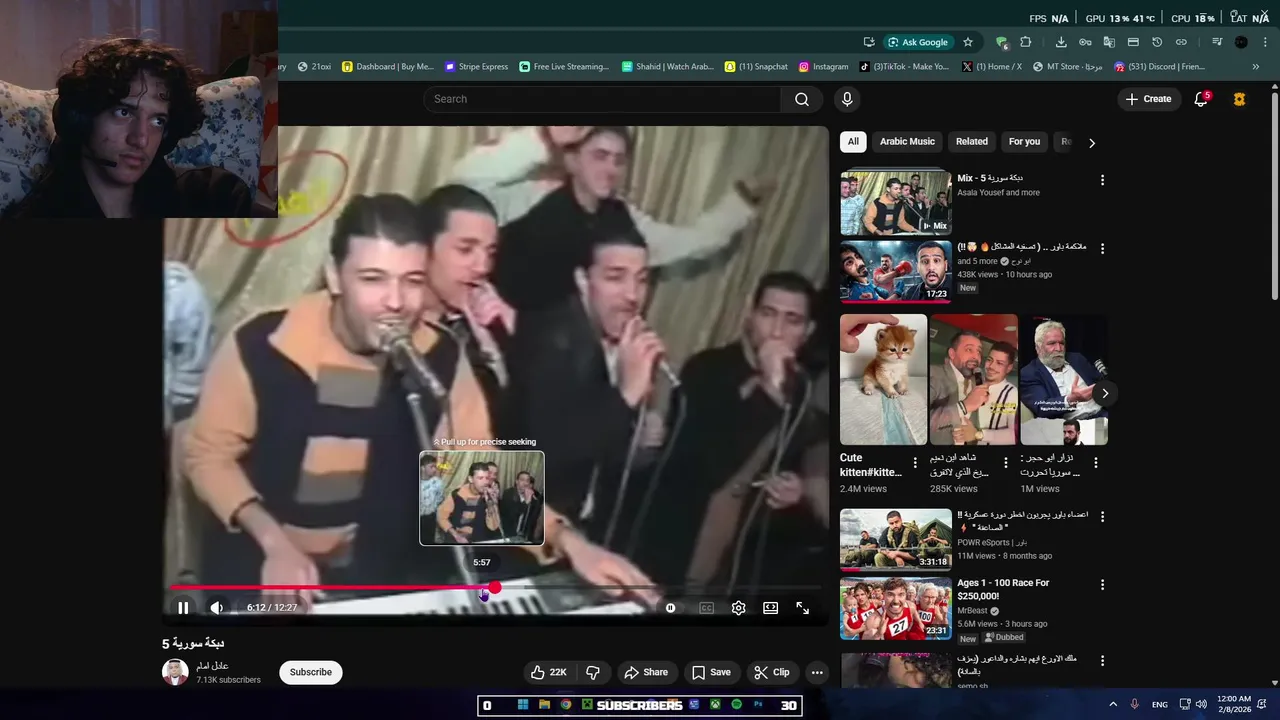Screen dimensions: 1280x720
Task: Bookmark this page with the star icon
Action: coord(968,42)
